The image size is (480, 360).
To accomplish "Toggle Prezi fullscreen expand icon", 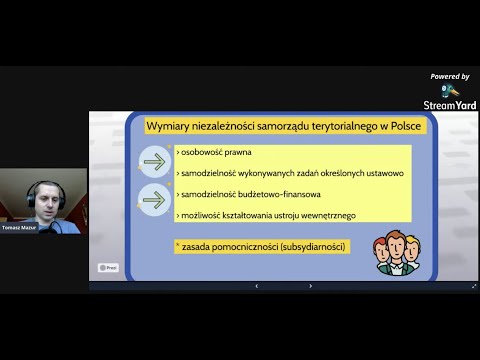I will click(474, 286).
